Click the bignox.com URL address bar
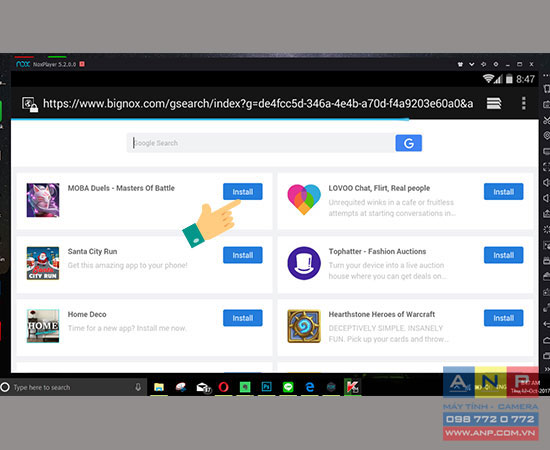This screenshot has height=450, width=550. (258, 104)
